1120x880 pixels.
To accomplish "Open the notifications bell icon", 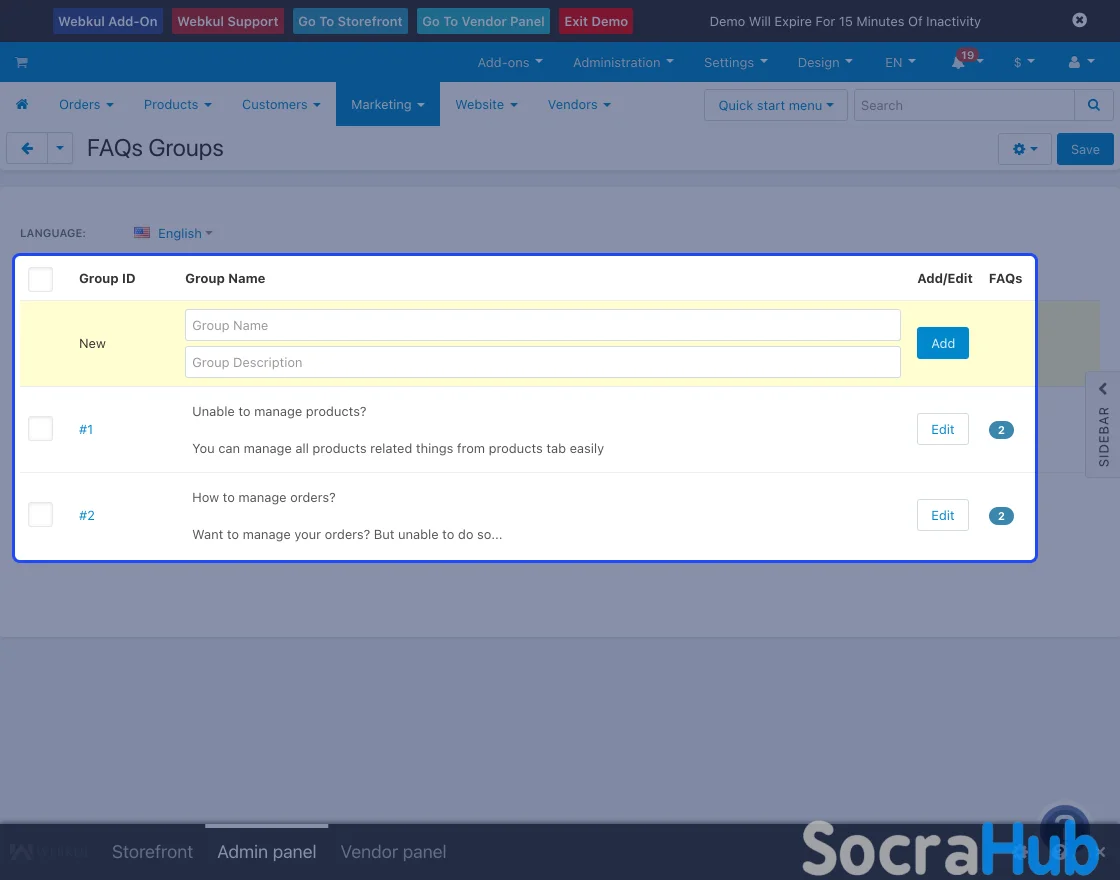I will coord(959,62).
